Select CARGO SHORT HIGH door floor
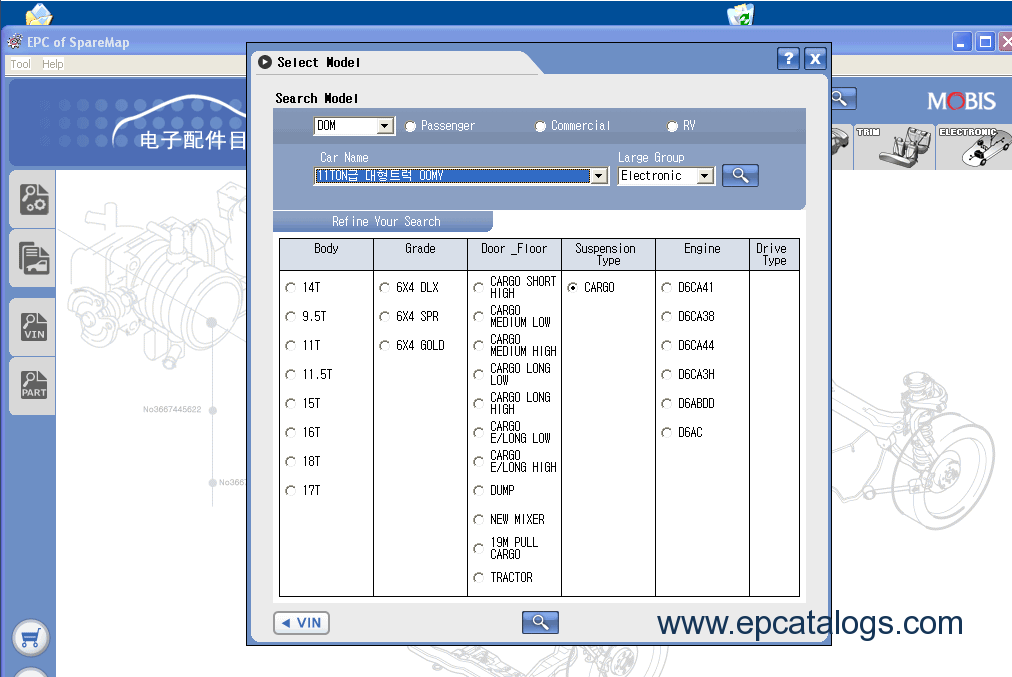 (478, 287)
